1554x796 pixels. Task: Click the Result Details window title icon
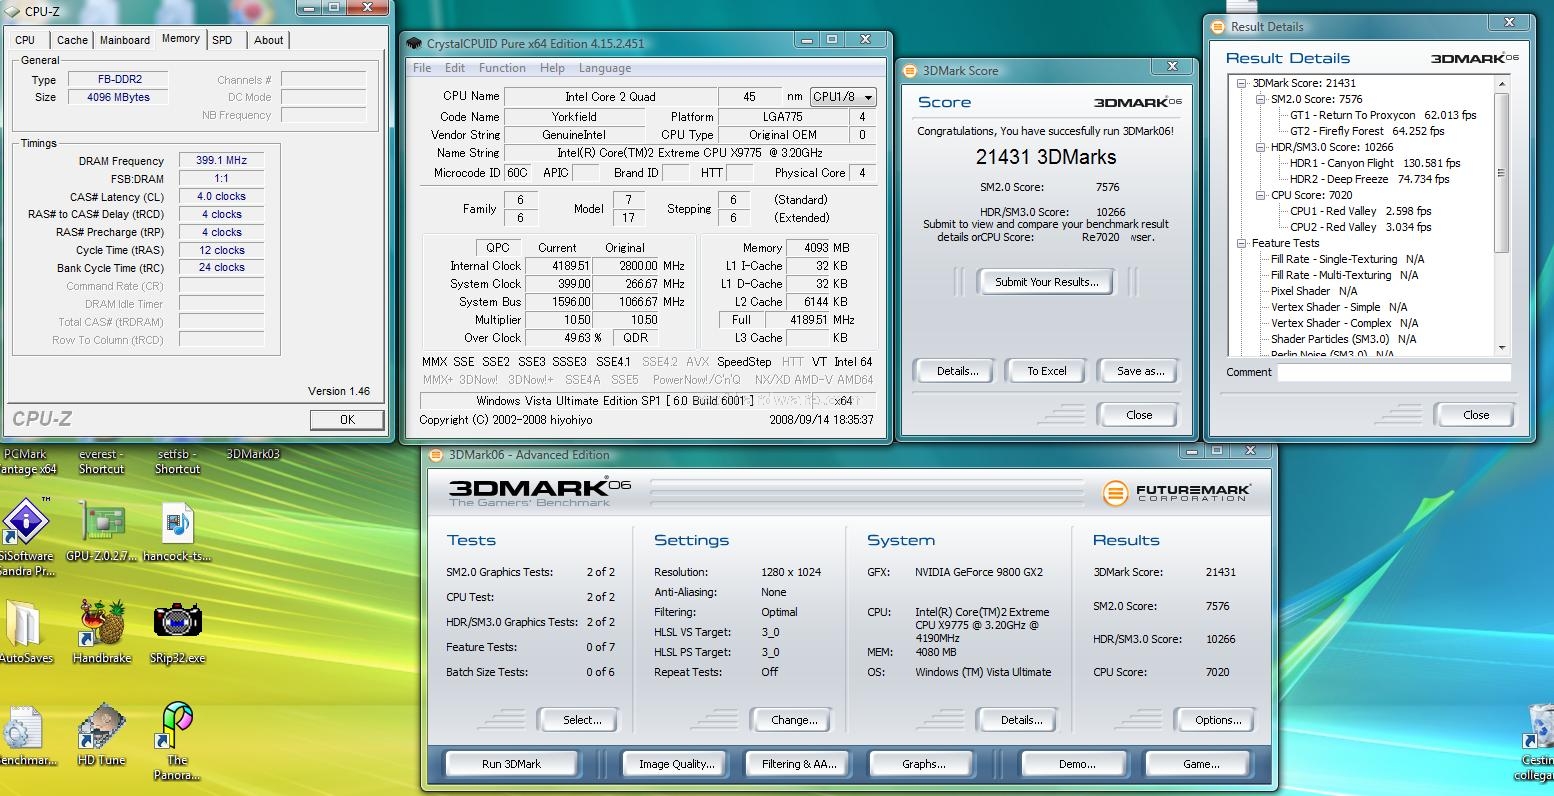1218,27
